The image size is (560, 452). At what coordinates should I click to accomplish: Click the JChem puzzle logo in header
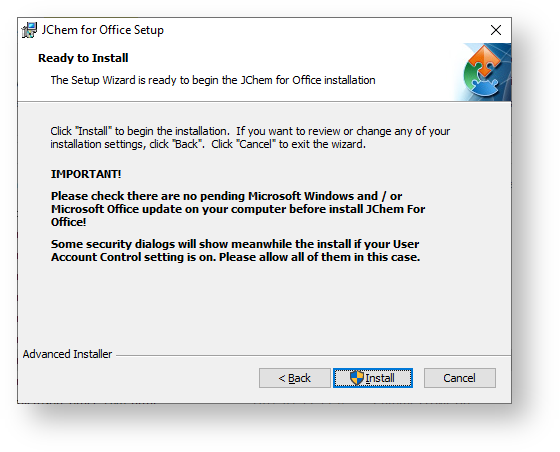(484, 71)
